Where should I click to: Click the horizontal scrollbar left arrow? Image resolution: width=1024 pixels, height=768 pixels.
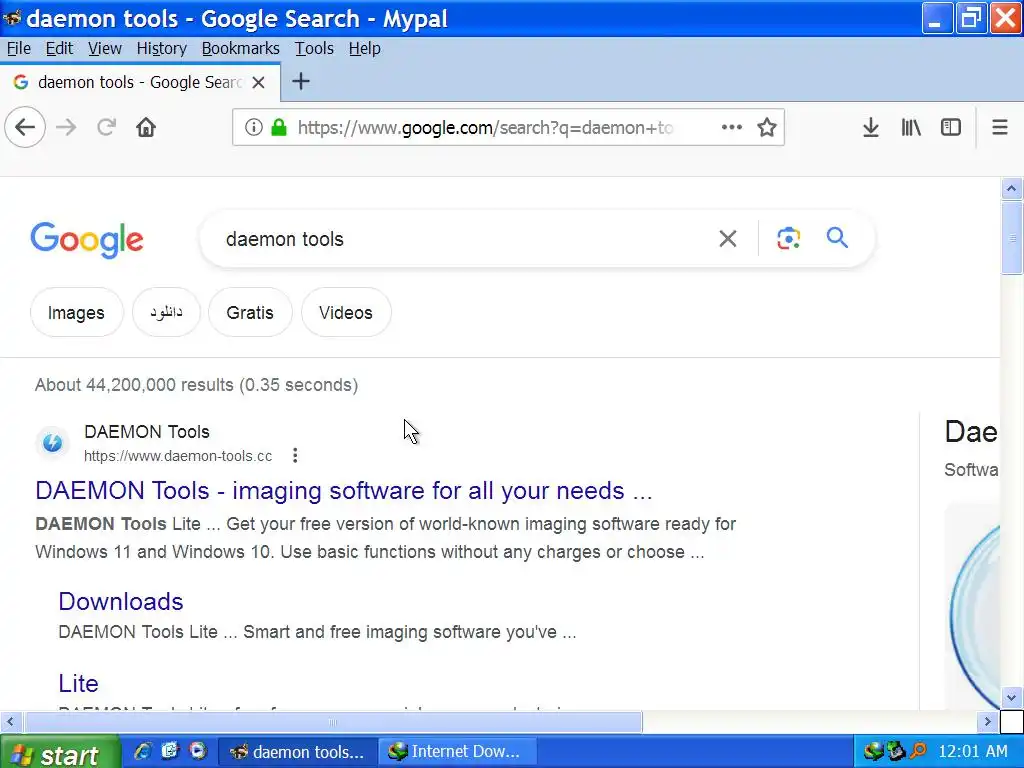[10, 722]
